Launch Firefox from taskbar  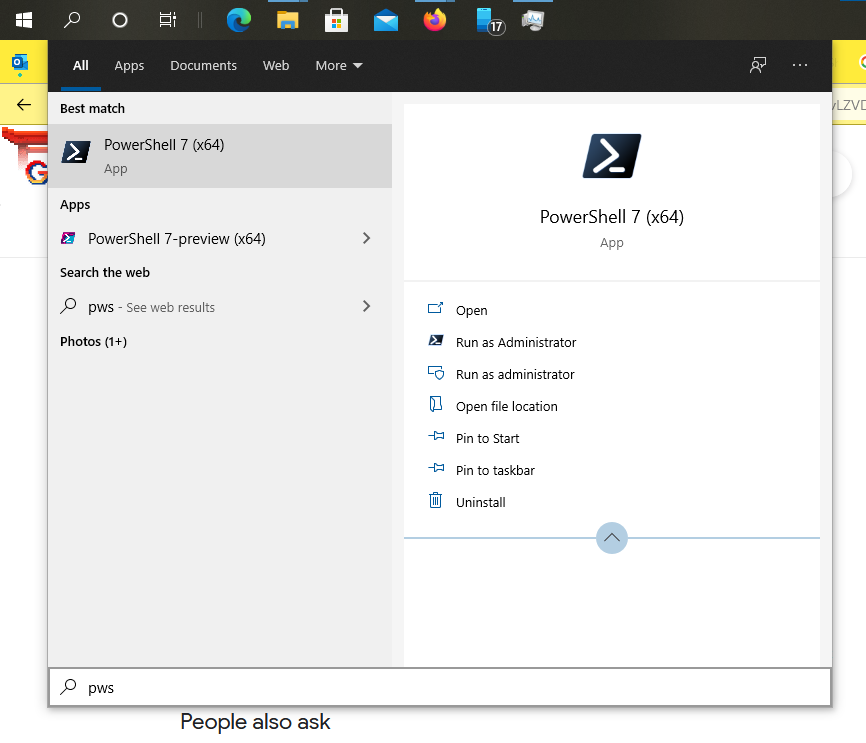click(435, 20)
